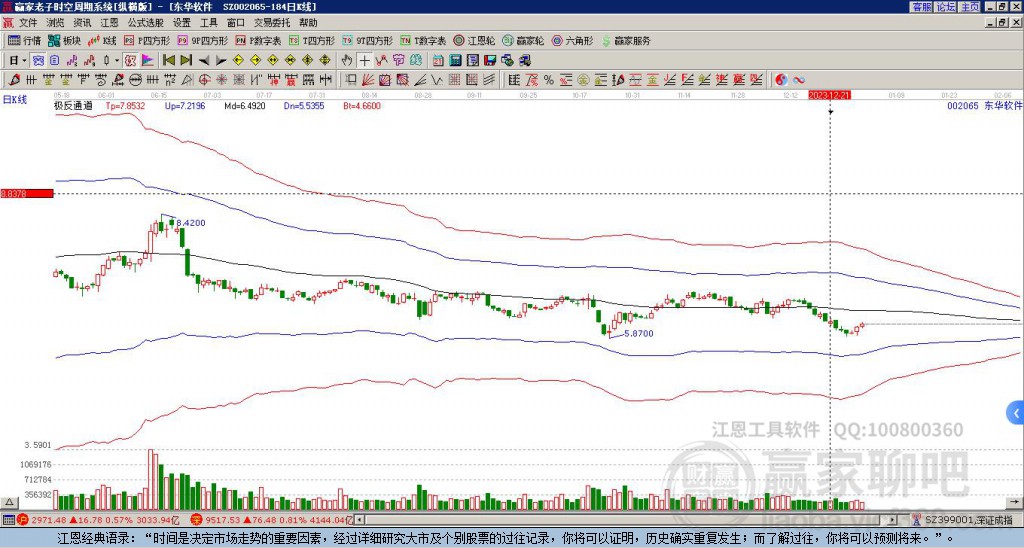1024x548 pixels.
Task: Switch to K线 candlestick chart
Action: point(102,40)
